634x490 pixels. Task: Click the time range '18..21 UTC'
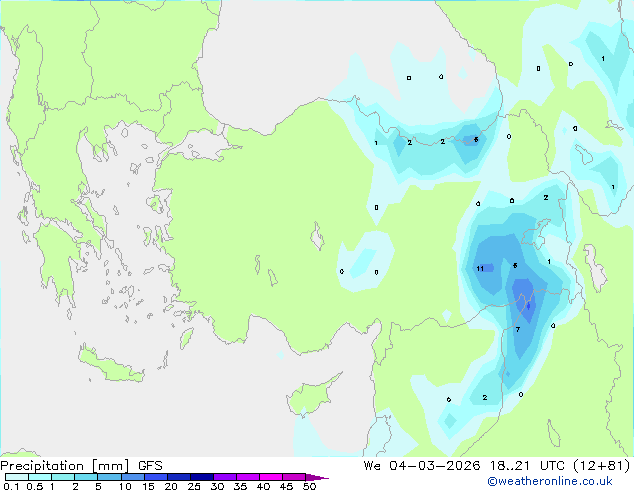(527, 466)
